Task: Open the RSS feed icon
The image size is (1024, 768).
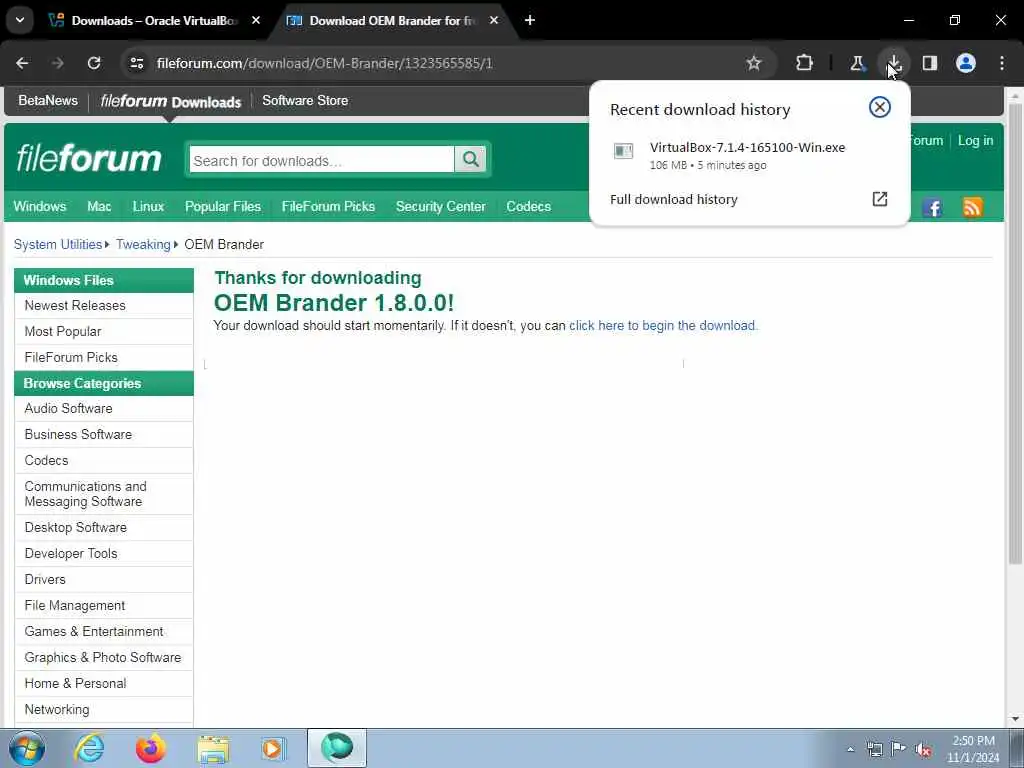Action: [x=972, y=208]
